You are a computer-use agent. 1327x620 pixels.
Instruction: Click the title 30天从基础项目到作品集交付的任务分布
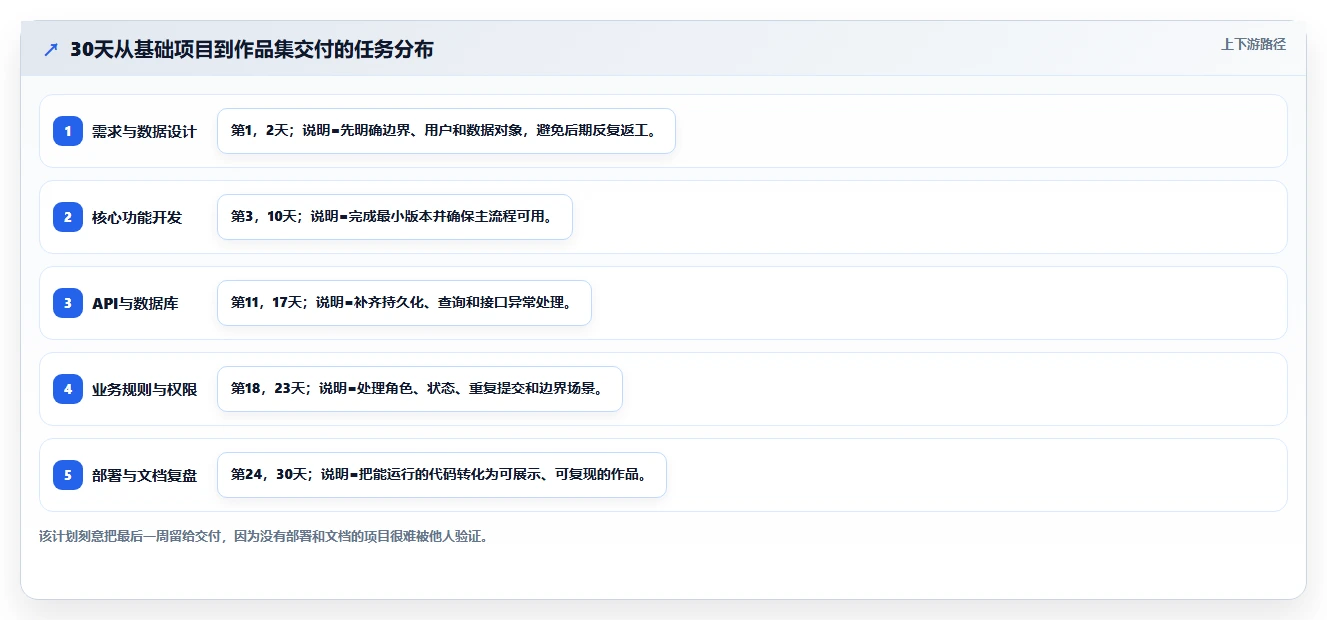pos(252,49)
